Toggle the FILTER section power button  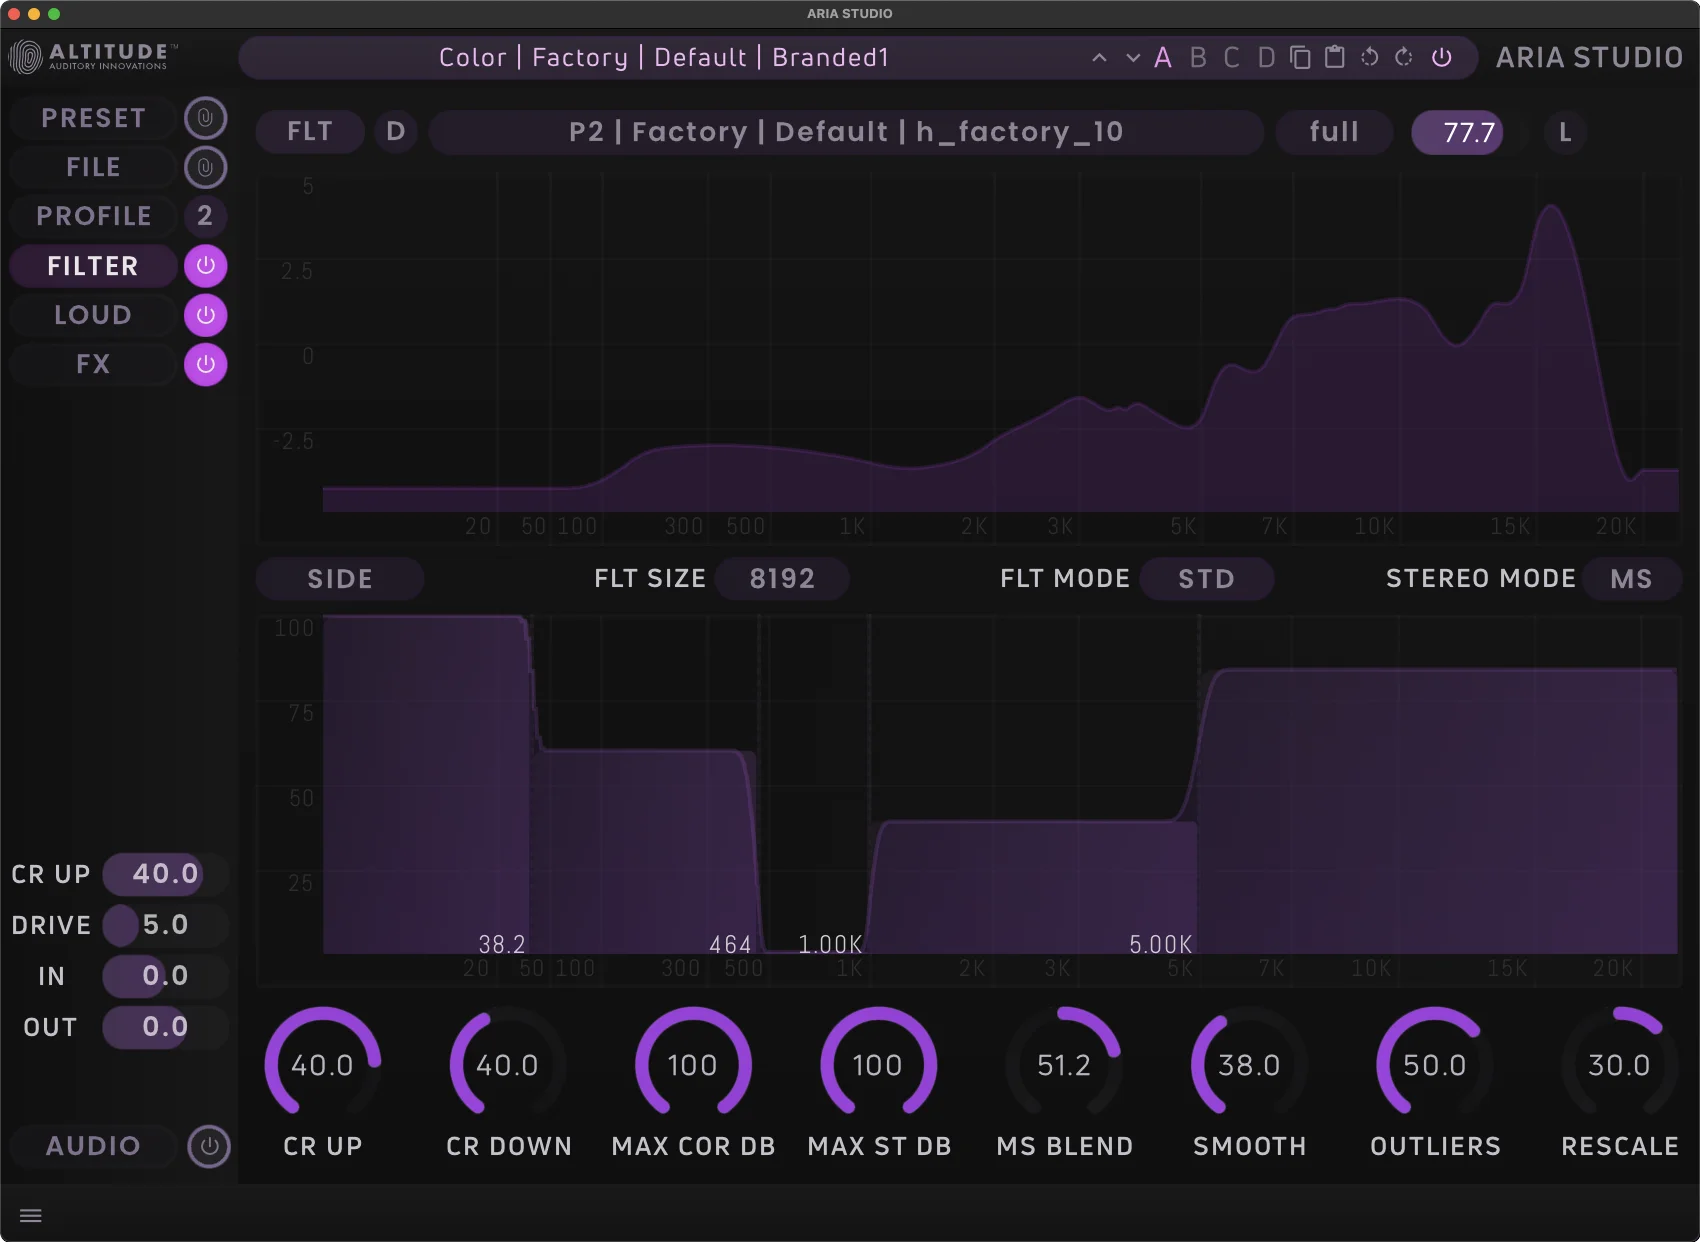point(205,265)
